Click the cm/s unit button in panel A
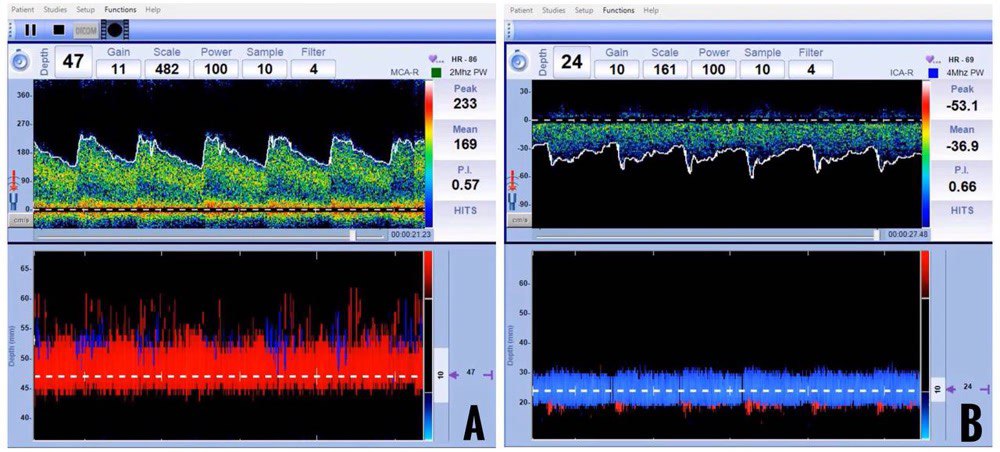The width and height of the screenshot is (1000, 452). [19, 220]
